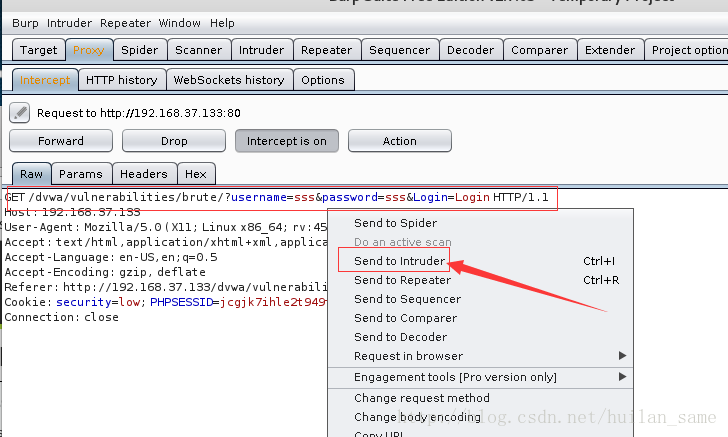Choose Send to Intruder from context menu
The height and width of the screenshot is (437, 728).
click(x=481, y=261)
